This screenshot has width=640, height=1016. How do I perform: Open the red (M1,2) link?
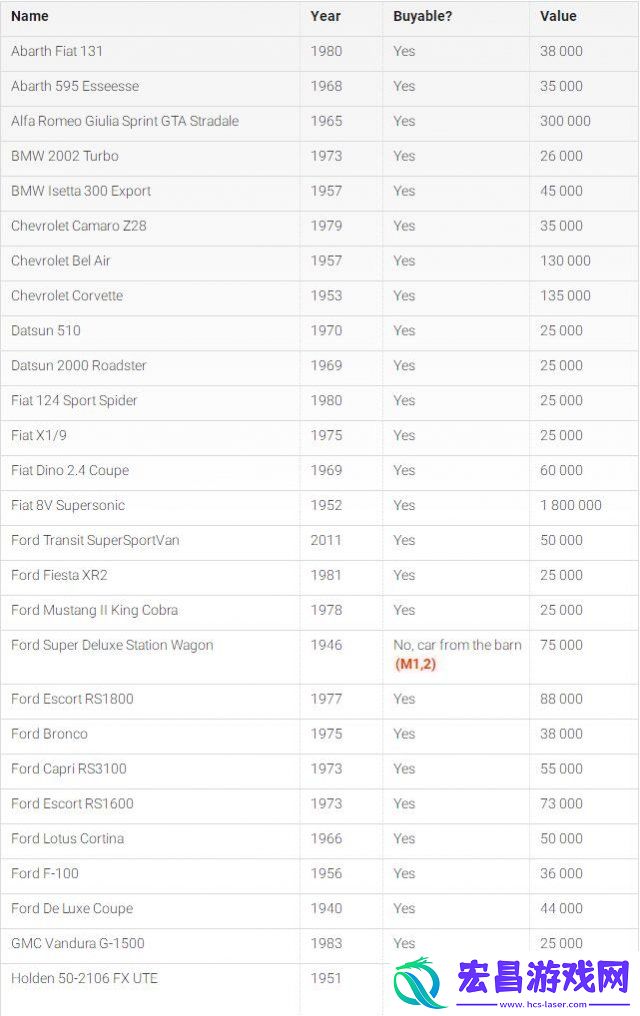click(x=415, y=664)
